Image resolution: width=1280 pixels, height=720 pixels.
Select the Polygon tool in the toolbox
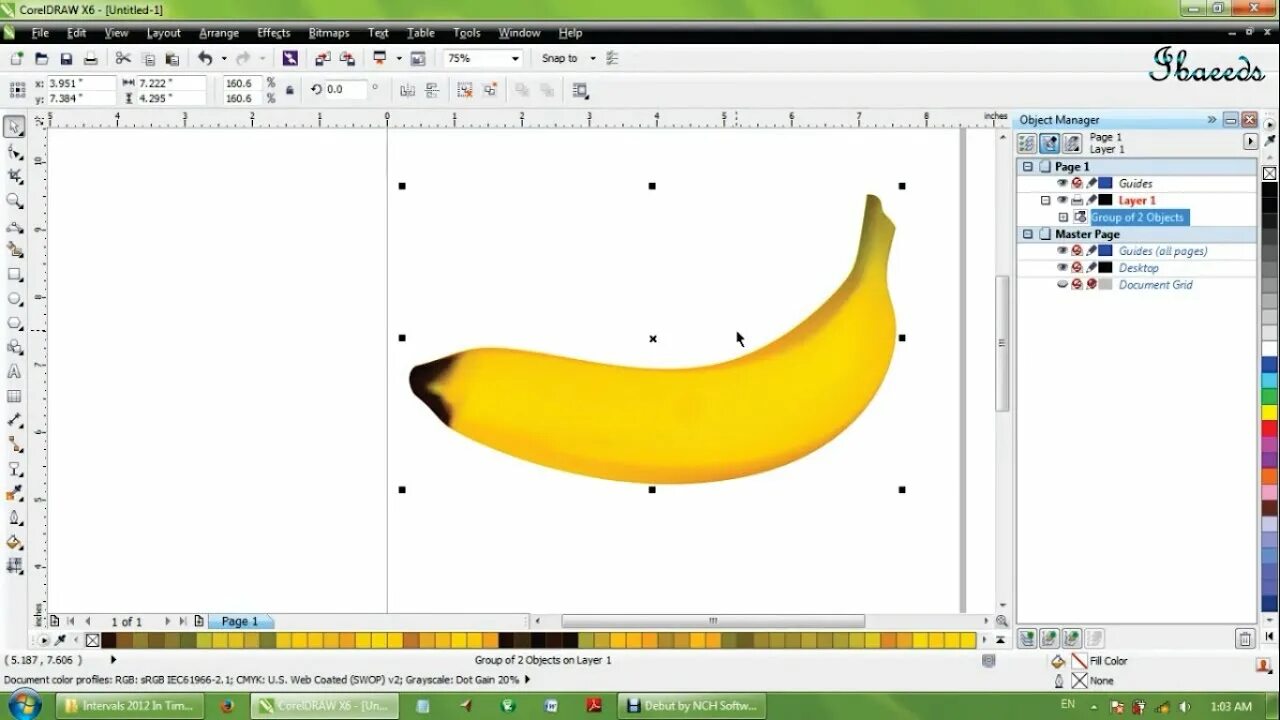[14, 323]
